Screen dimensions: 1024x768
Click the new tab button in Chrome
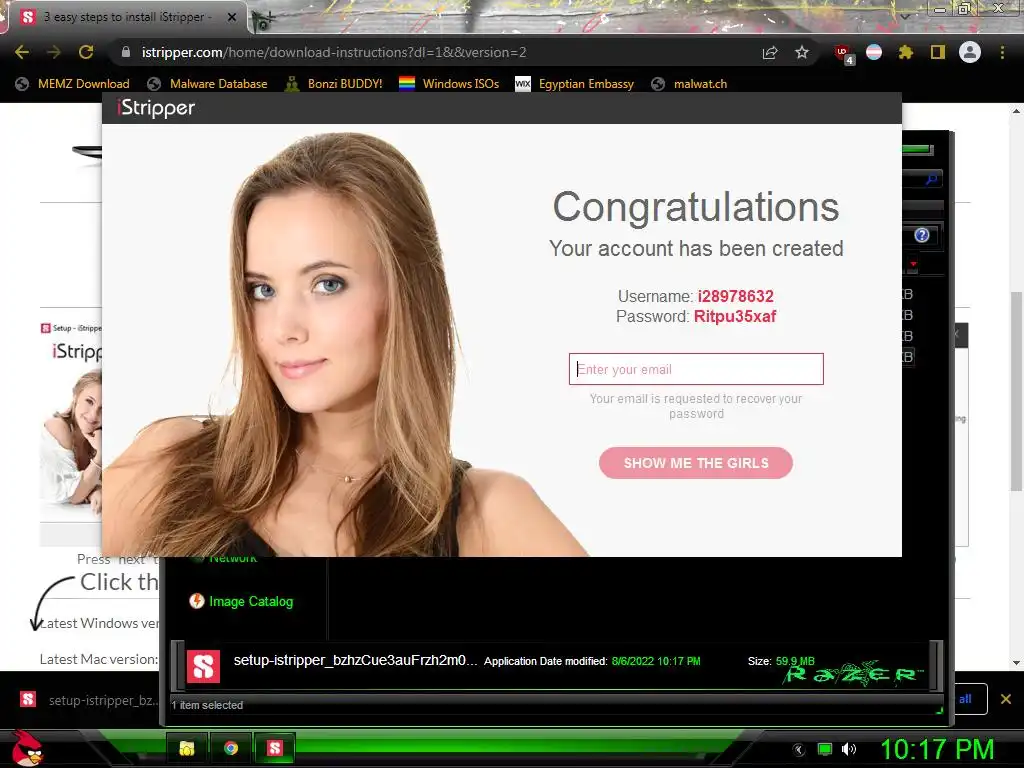click(x=263, y=20)
